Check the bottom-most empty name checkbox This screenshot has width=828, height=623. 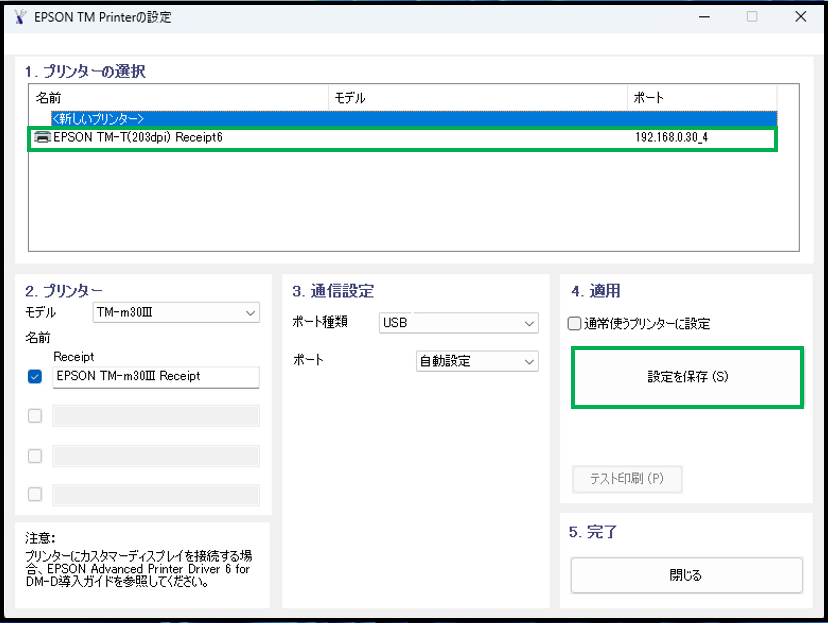(35, 494)
